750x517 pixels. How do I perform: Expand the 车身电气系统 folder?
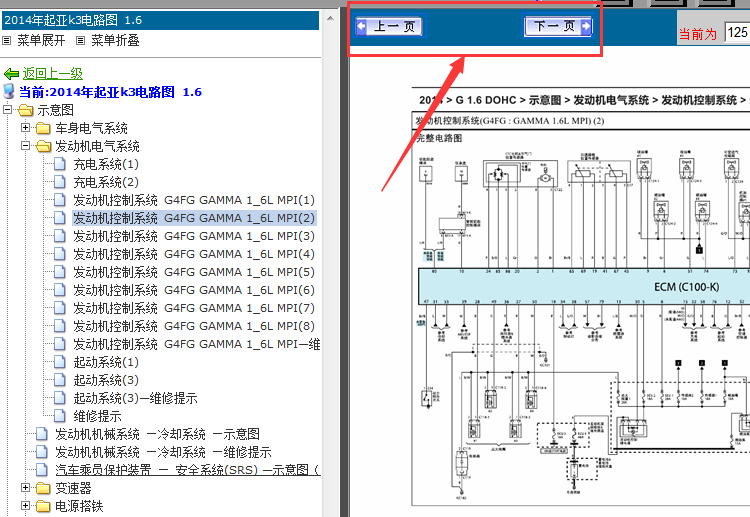pos(25,128)
